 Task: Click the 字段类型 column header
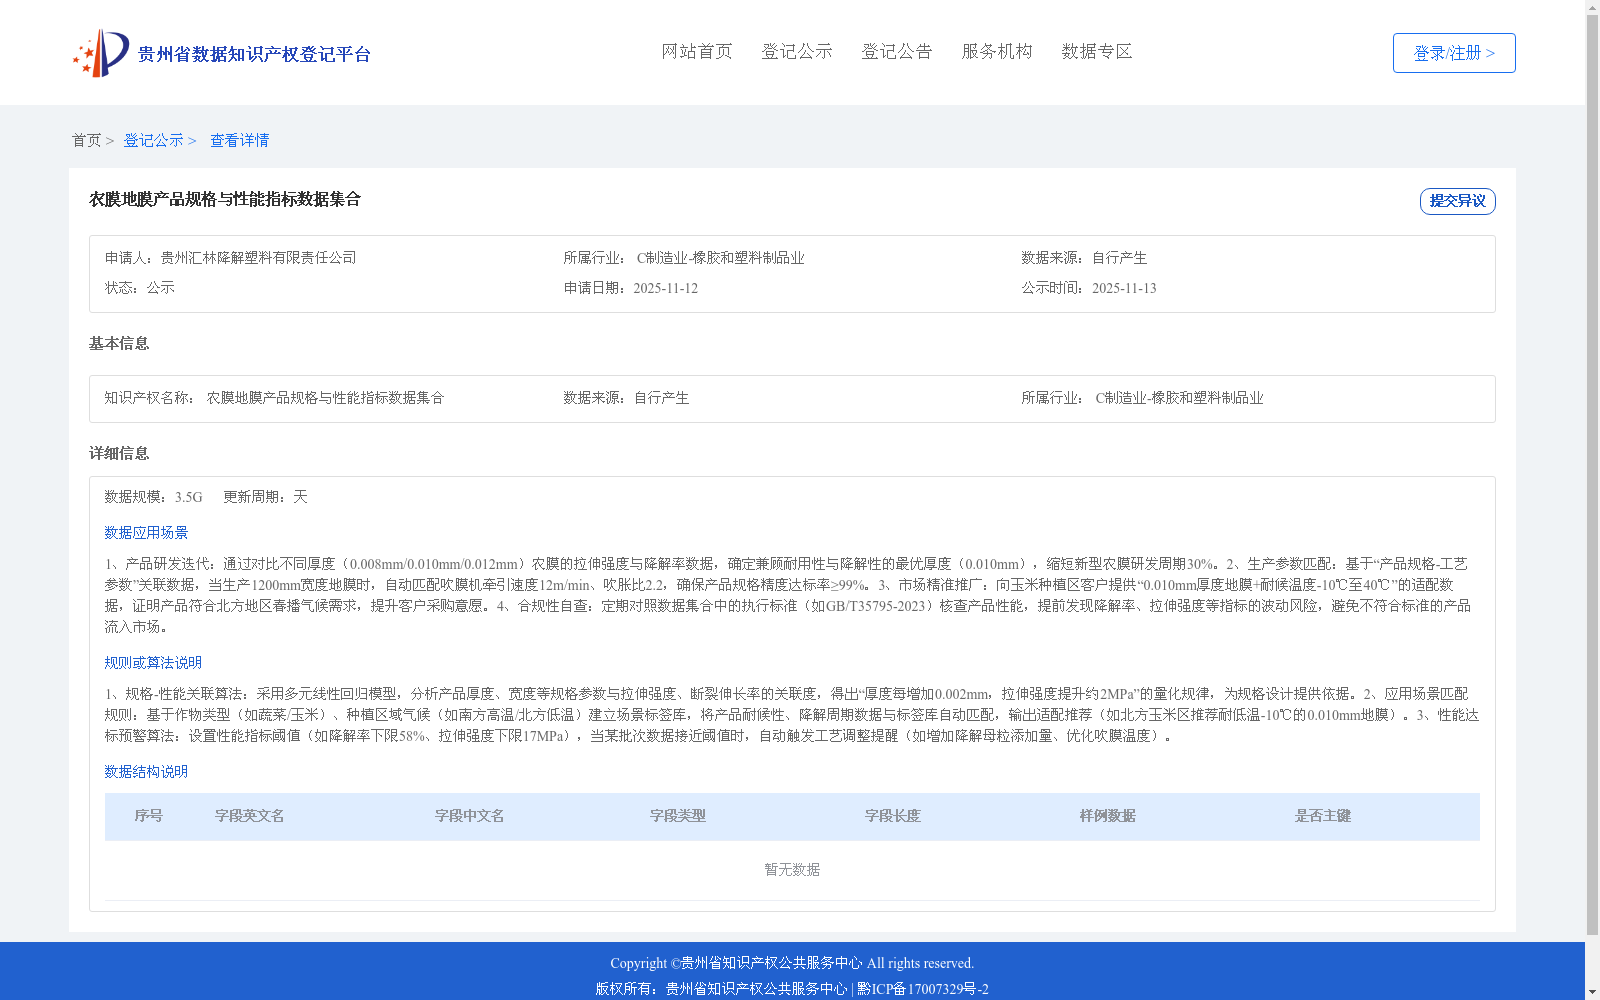coord(678,816)
